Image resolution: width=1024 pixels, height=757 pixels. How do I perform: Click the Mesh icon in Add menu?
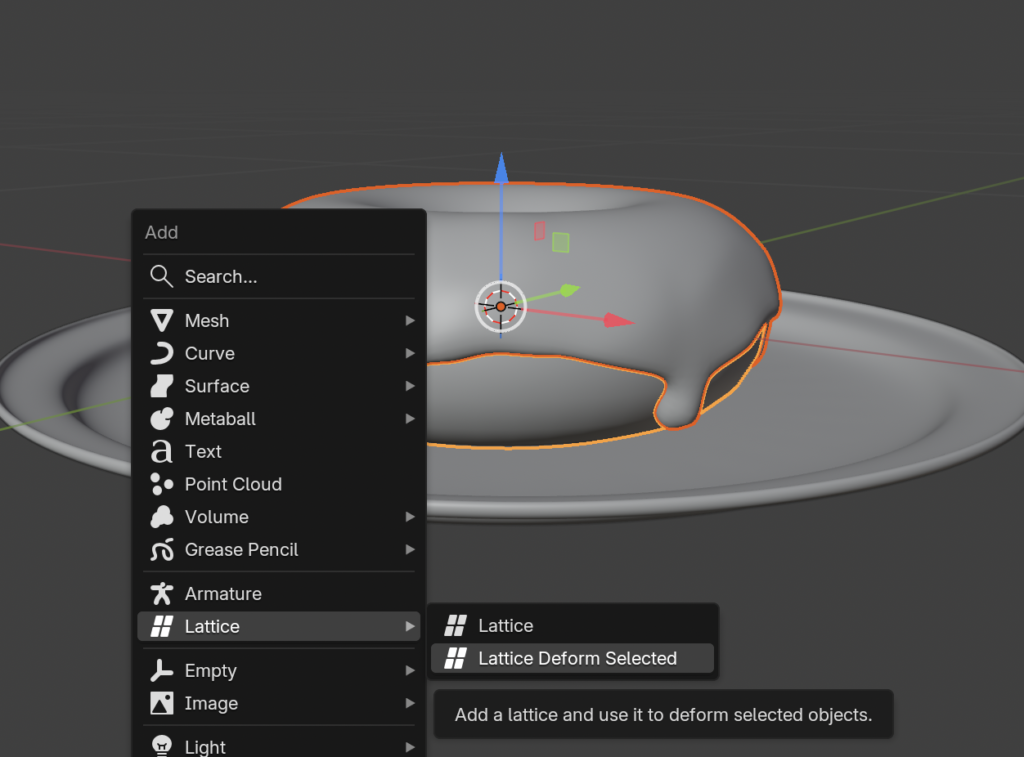click(161, 321)
